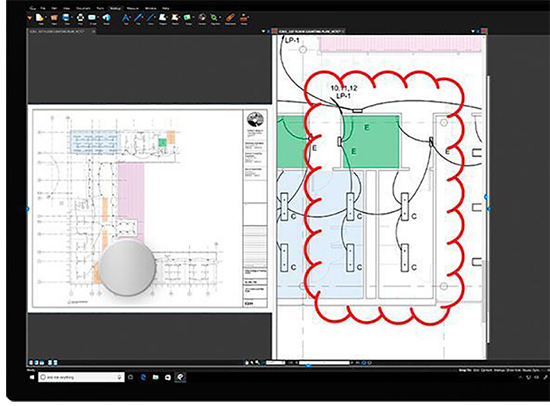The image size is (550, 406).
Task: Click the '10,11,12 LP-1' circuit label
Action: tap(344, 92)
